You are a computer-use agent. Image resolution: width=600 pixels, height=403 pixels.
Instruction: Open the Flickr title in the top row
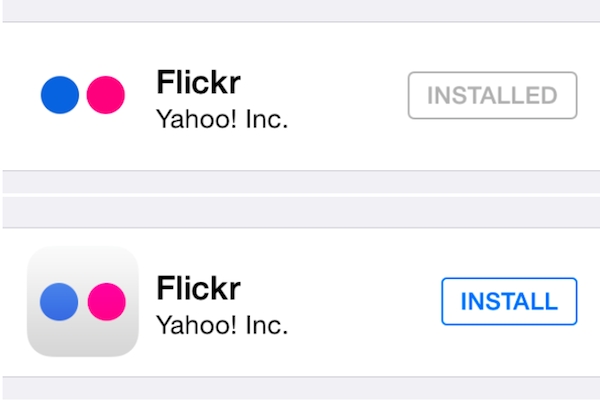tap(199, 83)
